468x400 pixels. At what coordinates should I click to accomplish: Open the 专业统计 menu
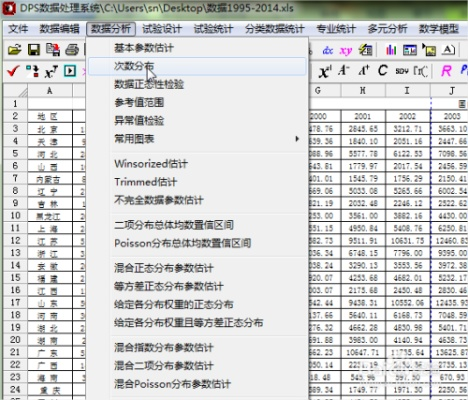click(x=336, y=29)
